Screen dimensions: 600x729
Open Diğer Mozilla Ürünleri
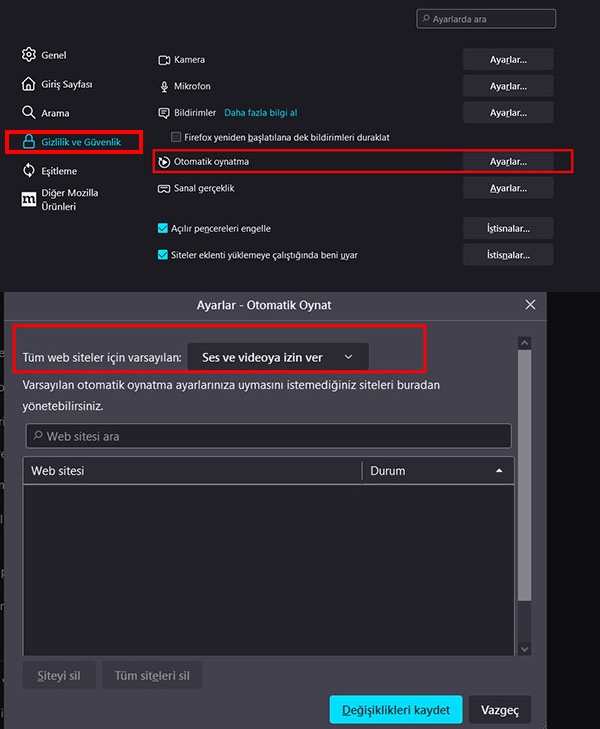pos(60,199)
